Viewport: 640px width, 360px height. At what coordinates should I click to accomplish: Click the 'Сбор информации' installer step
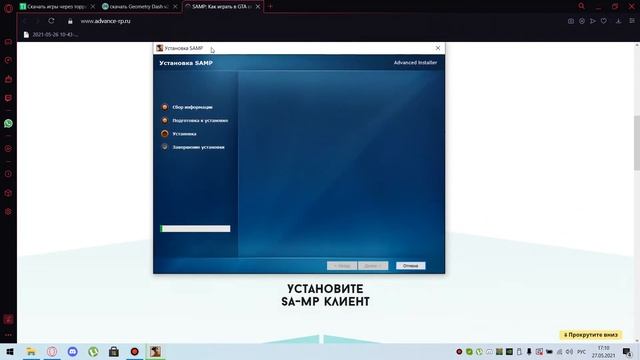coord(192,107)
